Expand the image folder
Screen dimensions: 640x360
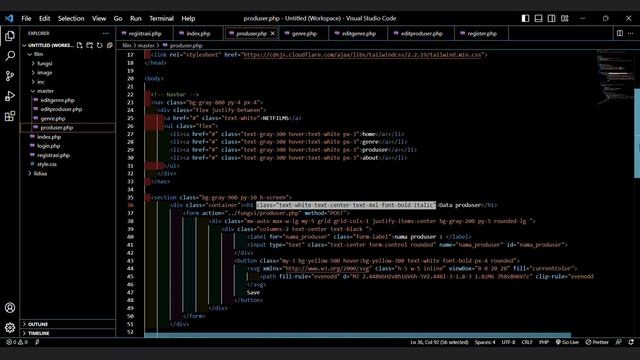tap(33, 73)
